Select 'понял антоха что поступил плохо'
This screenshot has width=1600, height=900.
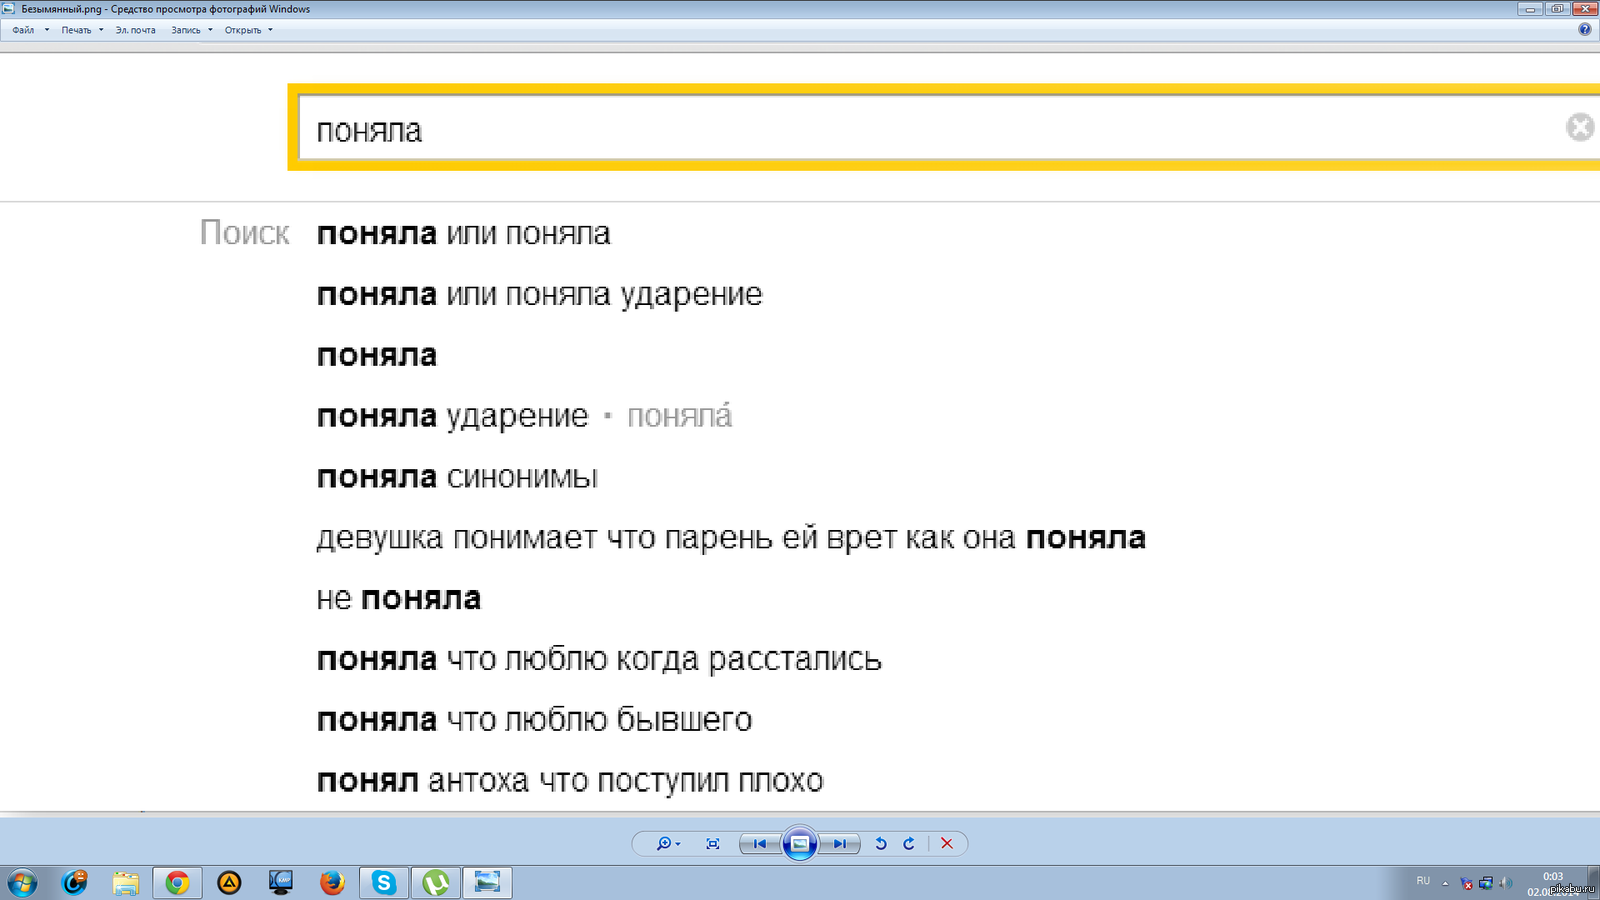pos(570,781)
